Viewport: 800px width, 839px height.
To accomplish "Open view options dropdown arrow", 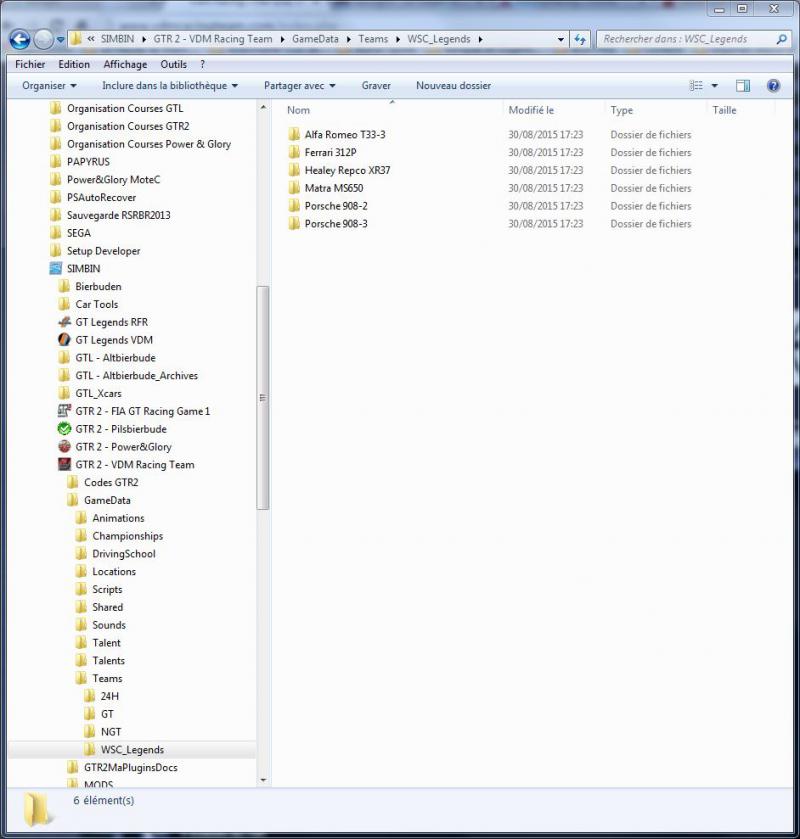I will point(714,86).
